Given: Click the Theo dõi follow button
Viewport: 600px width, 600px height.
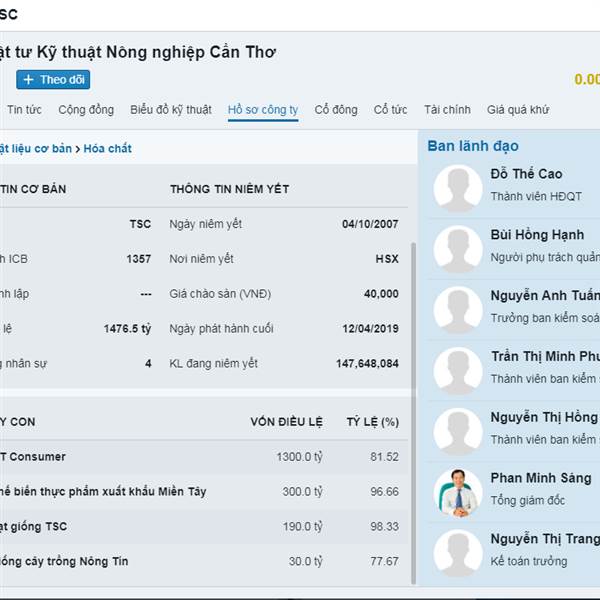Looking at the screenshot, I should pyautogui.click(x=53, y=80).
